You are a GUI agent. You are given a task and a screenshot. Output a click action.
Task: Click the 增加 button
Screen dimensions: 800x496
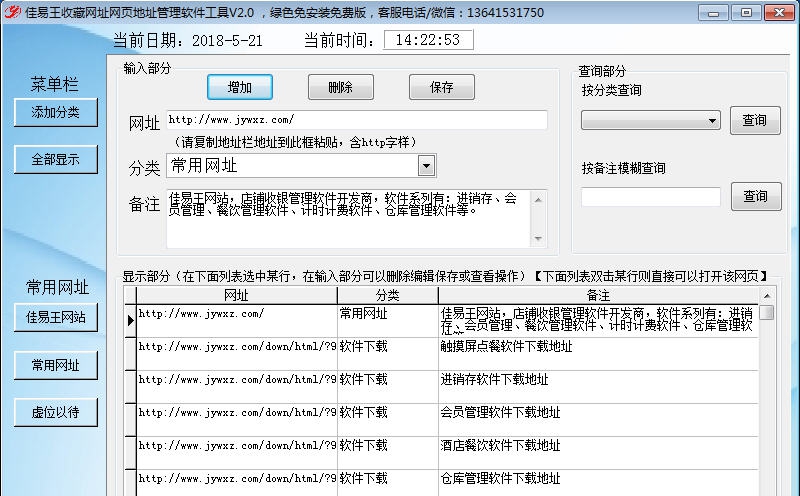[240, 87]
